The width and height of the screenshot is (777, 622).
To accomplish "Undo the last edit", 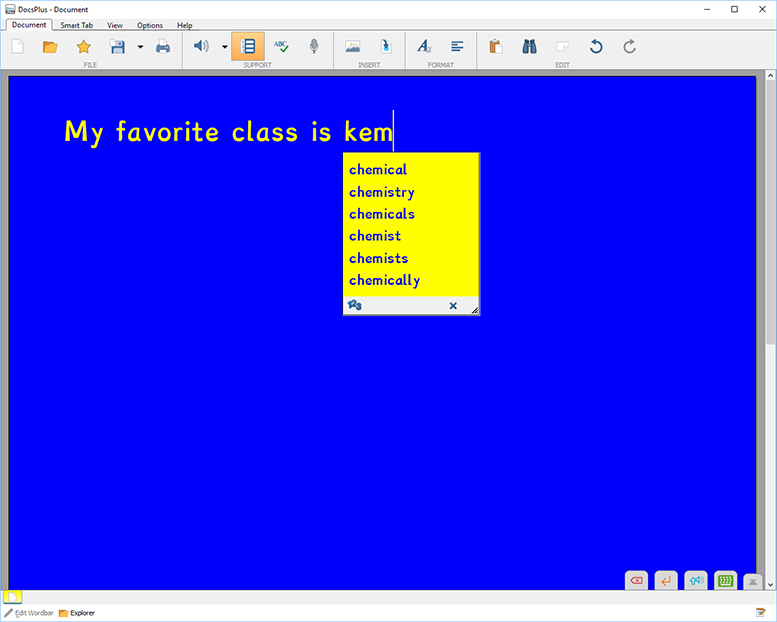I will click(596, 46).
